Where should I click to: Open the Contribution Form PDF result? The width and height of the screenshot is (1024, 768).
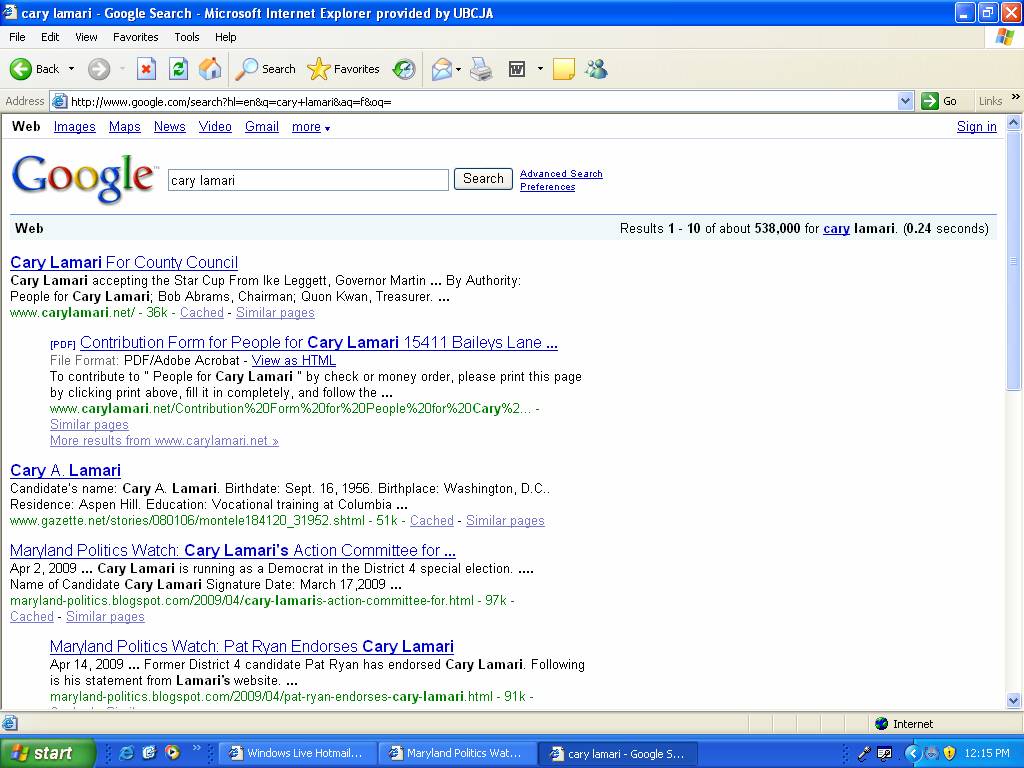point(319,343)
